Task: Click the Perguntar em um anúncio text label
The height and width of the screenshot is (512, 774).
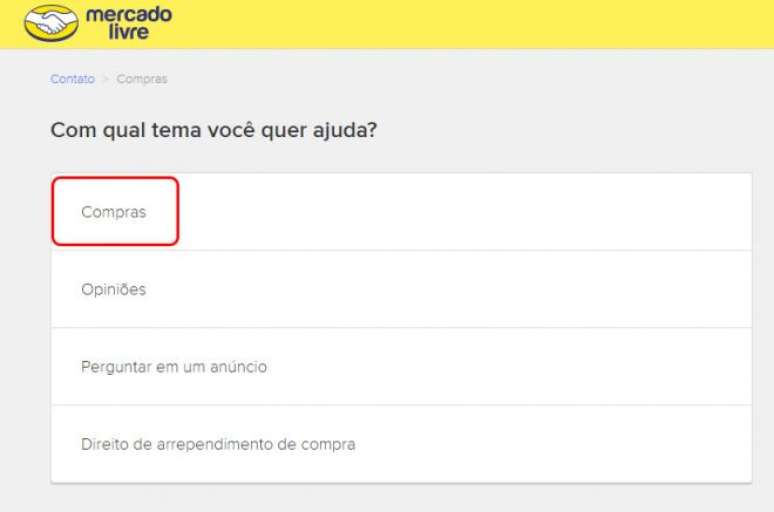Action: pyautogui.click(x=174, y=367)
